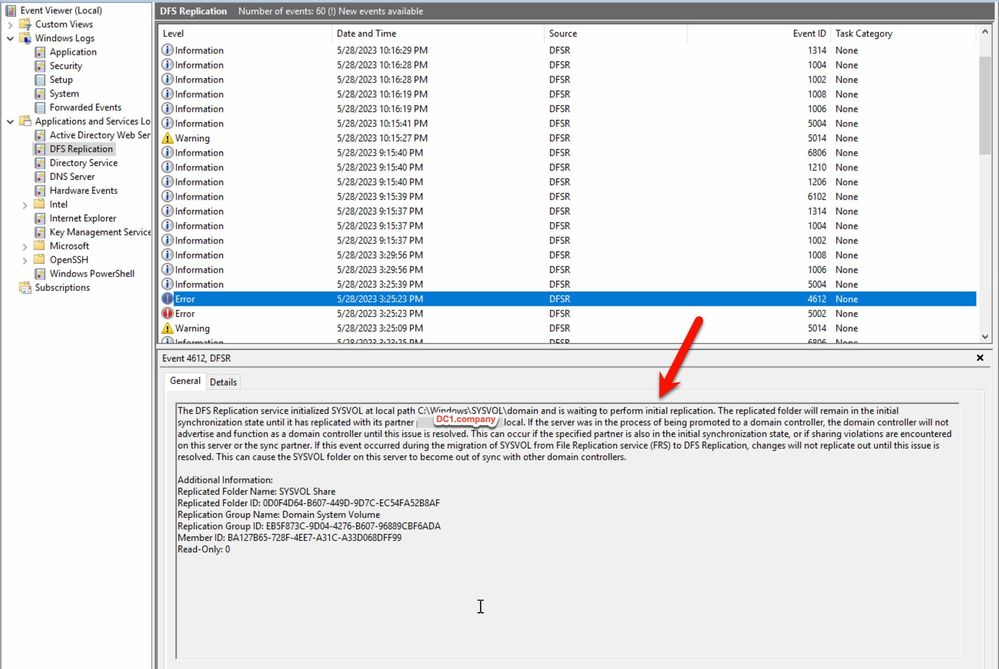Expand the Microsoft folder node
The height and width of the screenshot is (669, 999).
pyautogui.click(x=25, y=247)
